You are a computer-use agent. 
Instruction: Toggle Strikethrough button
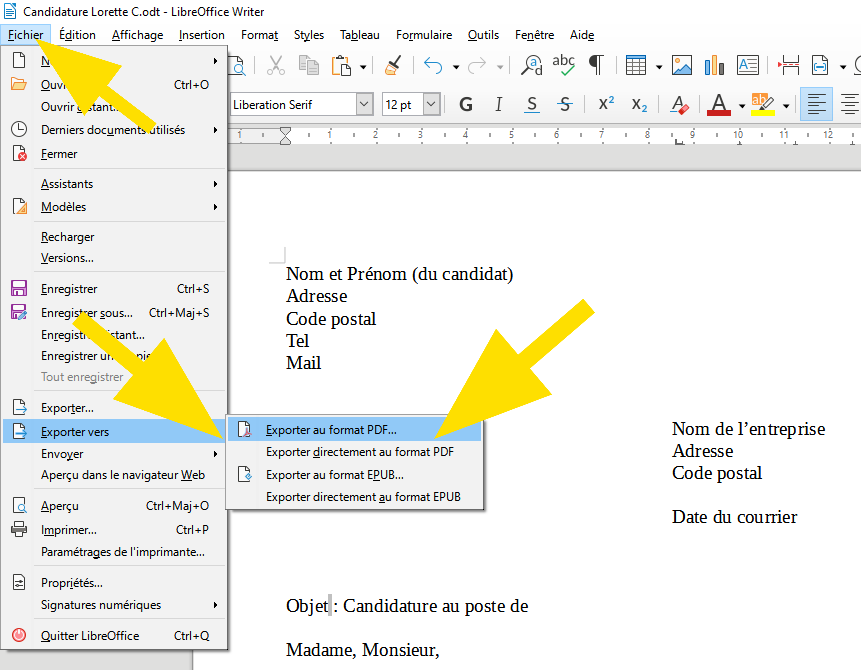[x=564, y=104]
